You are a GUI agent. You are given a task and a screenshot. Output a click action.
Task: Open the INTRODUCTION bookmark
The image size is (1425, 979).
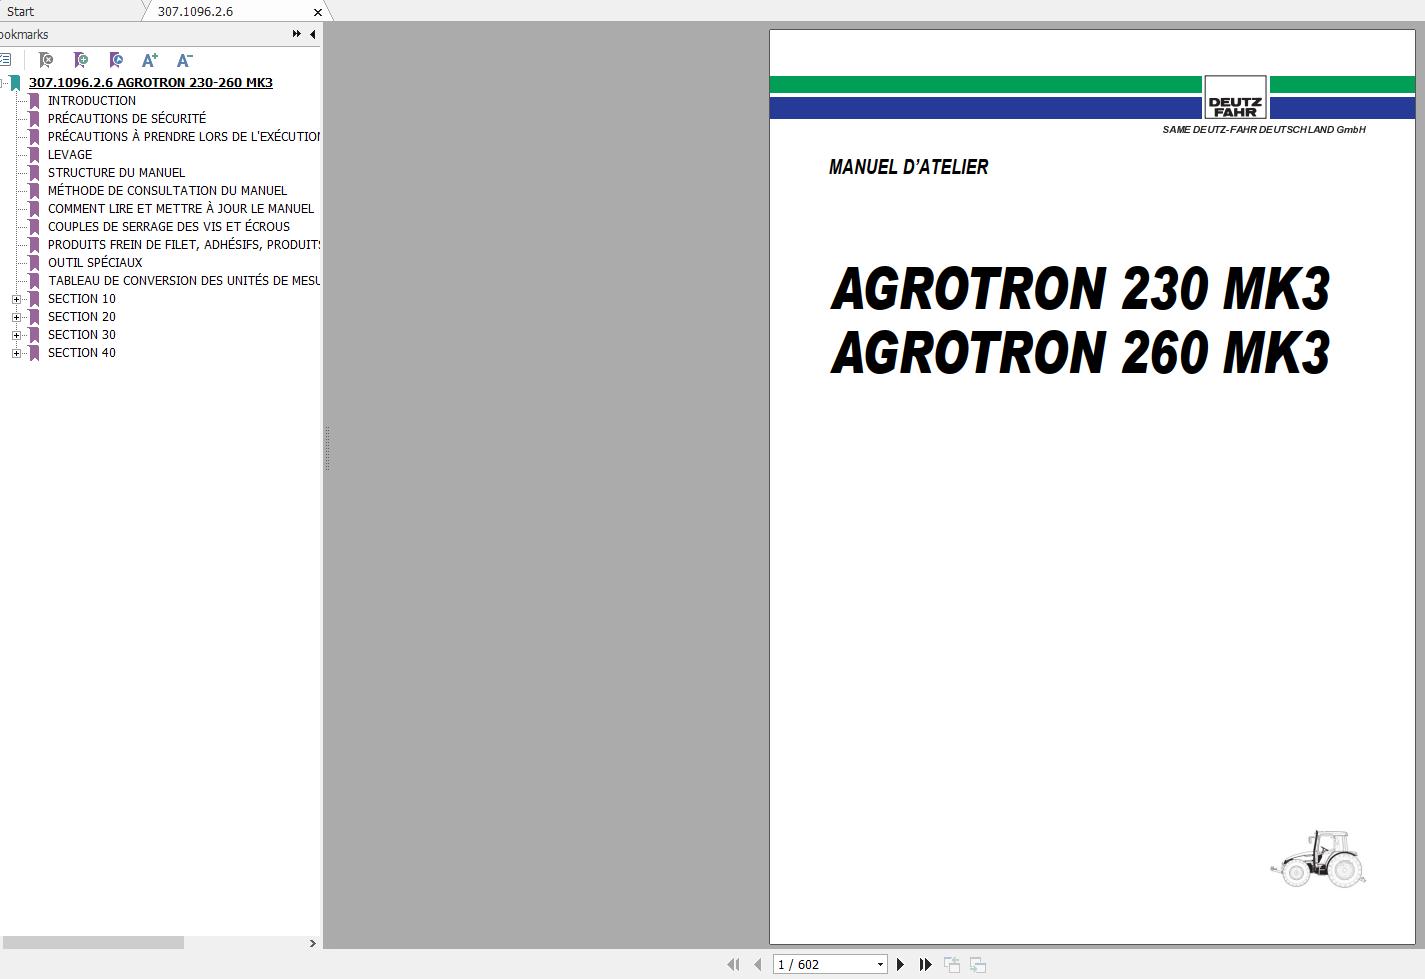(x=92, y=100)
